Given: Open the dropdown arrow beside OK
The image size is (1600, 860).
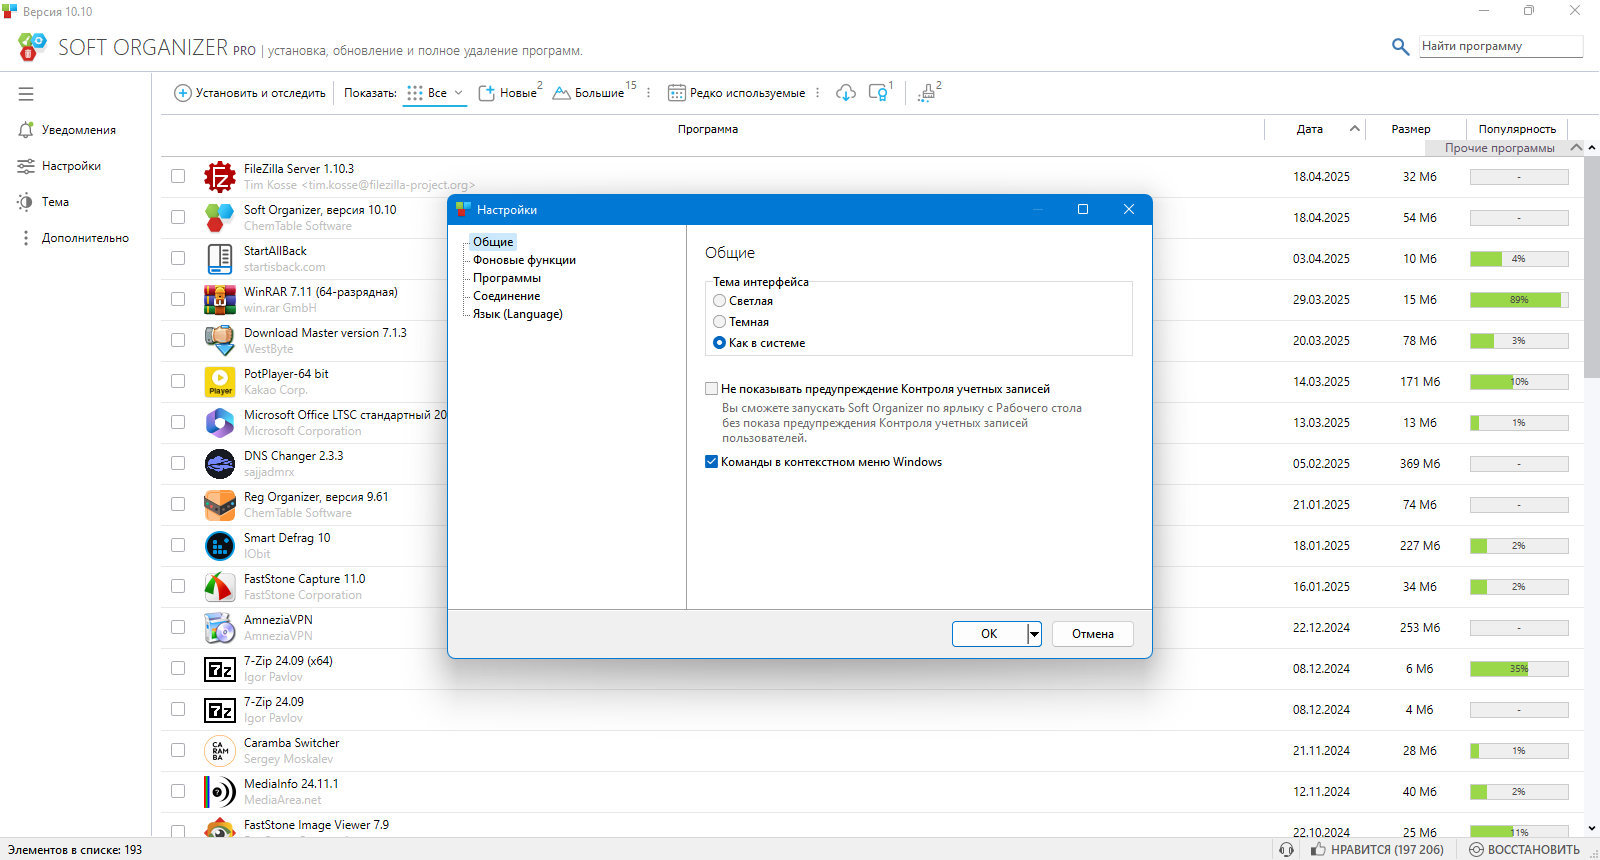Looking at the screenshot, I should coord(1034,634).
